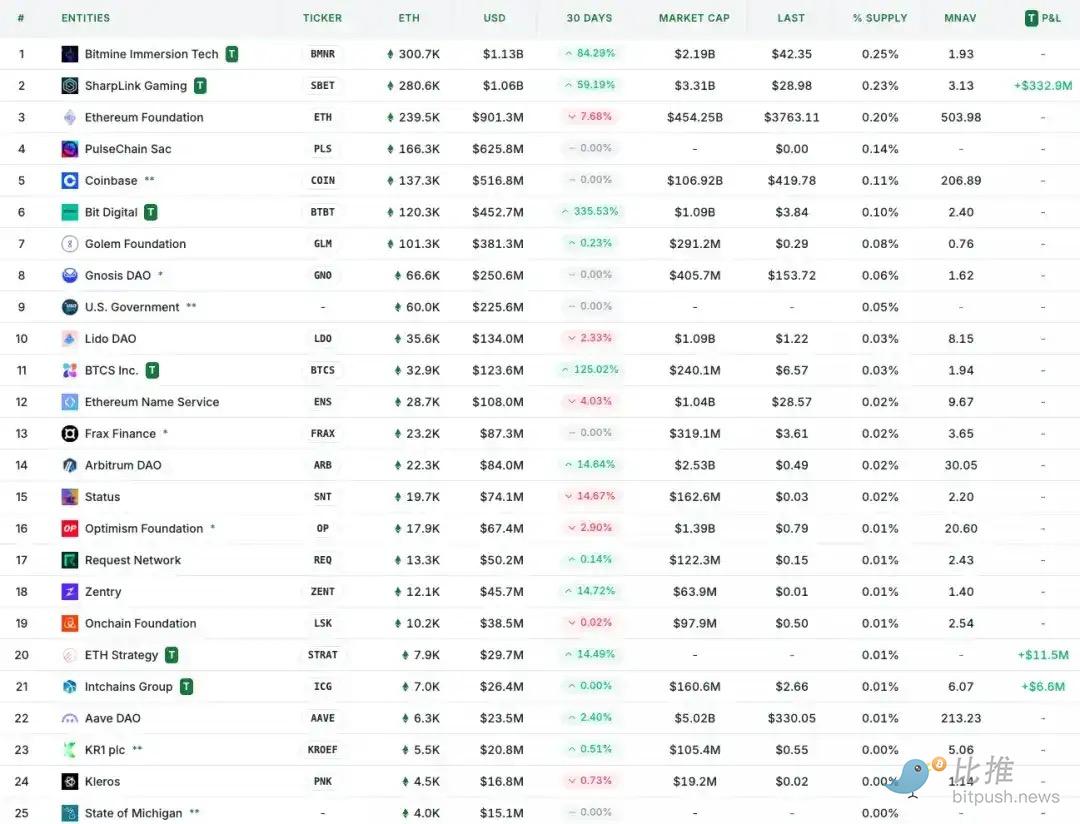This screenshot has height=824, width=1080.
Task: Sort by the 30 DAYS column header
Action: (x=590, y=18)
